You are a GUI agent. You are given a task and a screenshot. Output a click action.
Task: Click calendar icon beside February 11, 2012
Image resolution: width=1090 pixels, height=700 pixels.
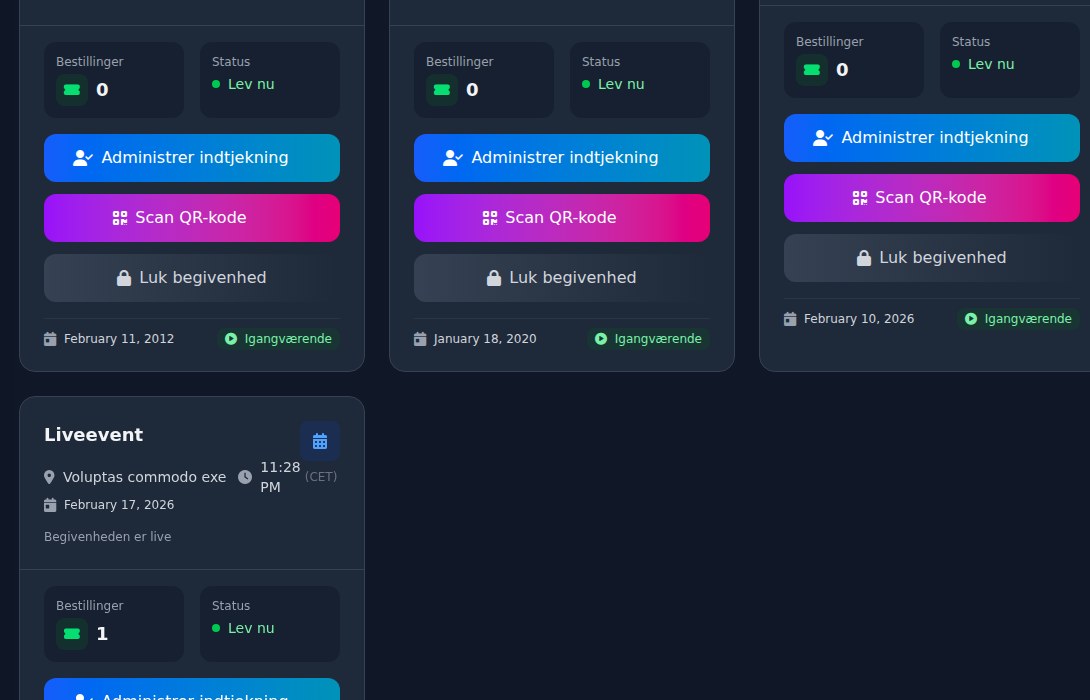pos(50,339)
